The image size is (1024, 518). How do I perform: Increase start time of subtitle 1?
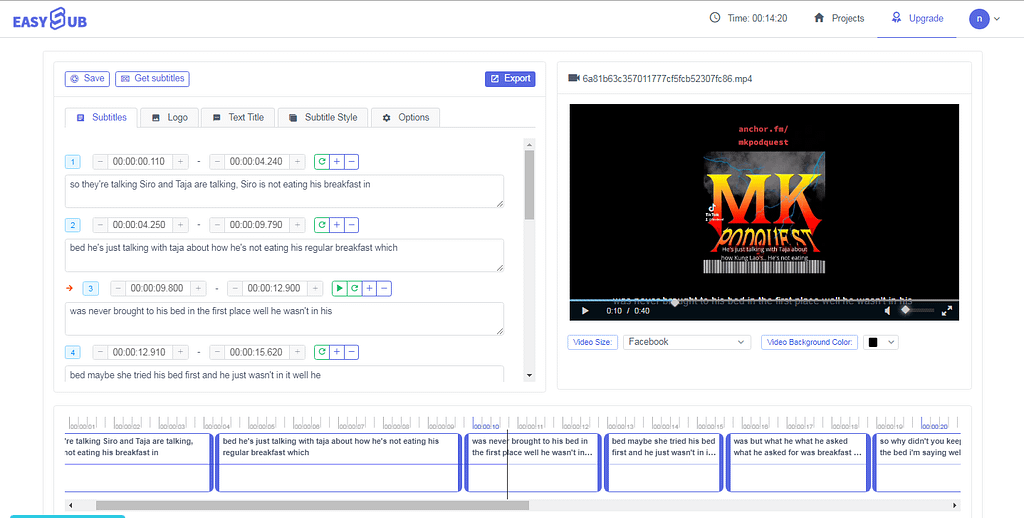tap(181, 161)
